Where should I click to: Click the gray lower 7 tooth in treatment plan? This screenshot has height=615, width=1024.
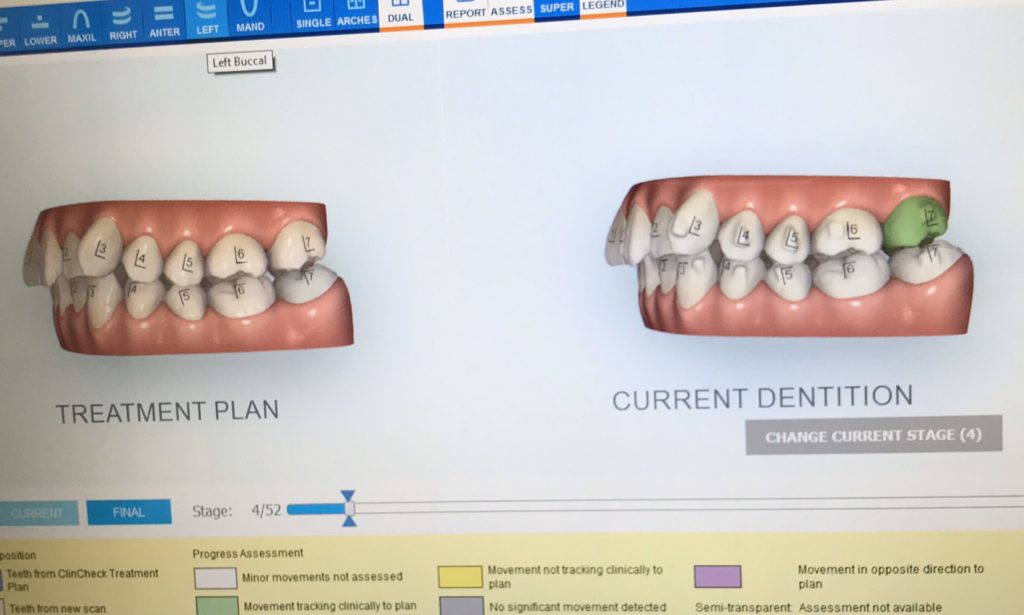point(306,283)
